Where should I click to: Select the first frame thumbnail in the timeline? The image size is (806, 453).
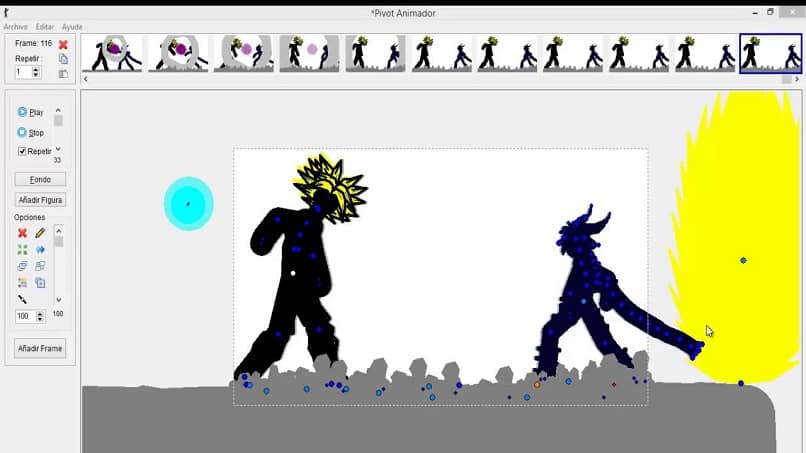112,53
